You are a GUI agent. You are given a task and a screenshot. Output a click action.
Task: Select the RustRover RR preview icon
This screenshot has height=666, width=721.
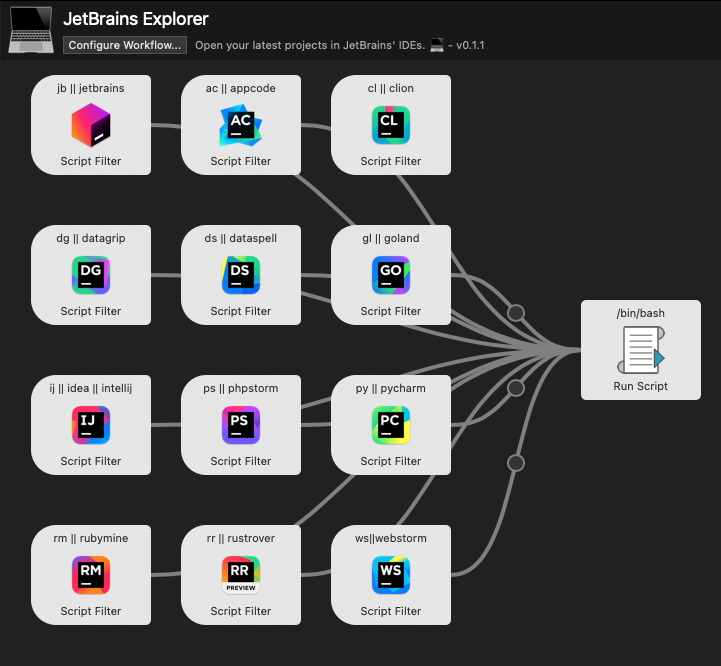(x=240, y=575)
